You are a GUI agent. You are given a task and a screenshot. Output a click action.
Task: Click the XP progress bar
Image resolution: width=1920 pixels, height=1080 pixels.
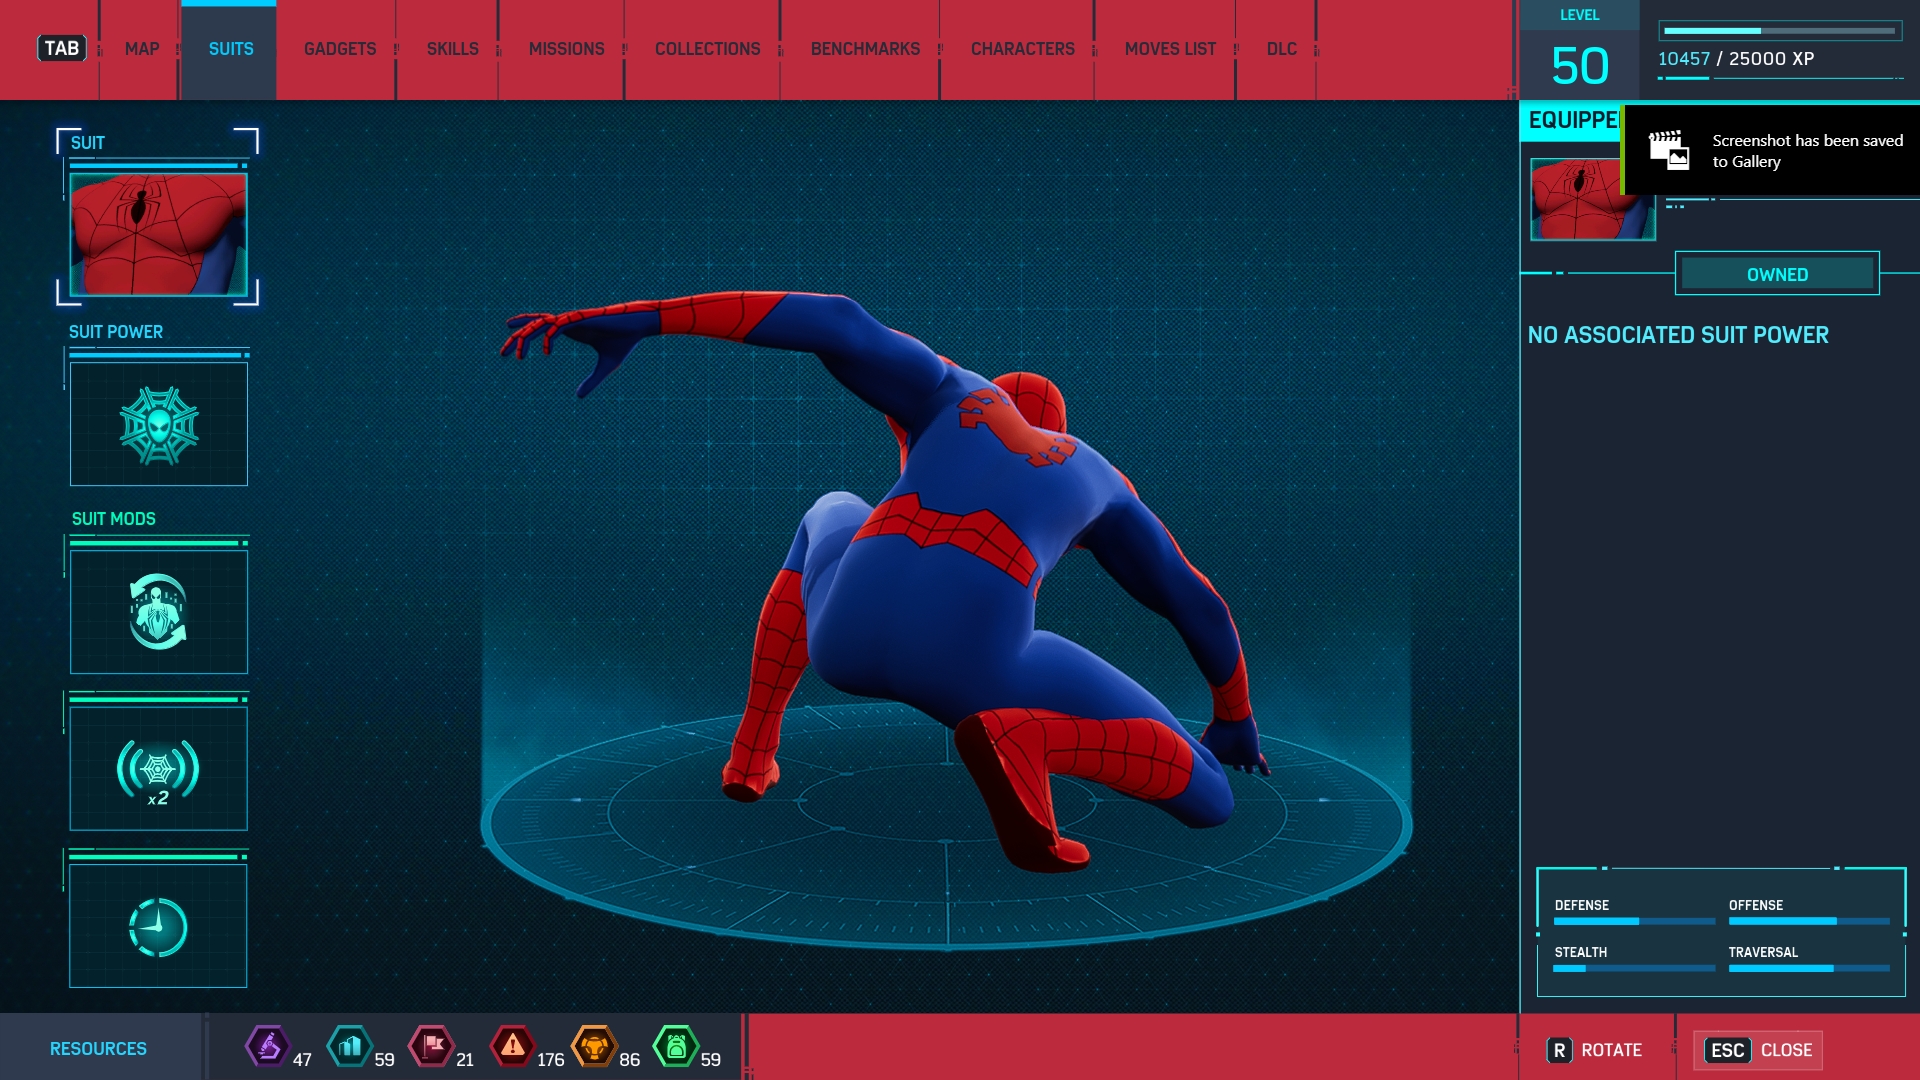tap(1780, 31)
